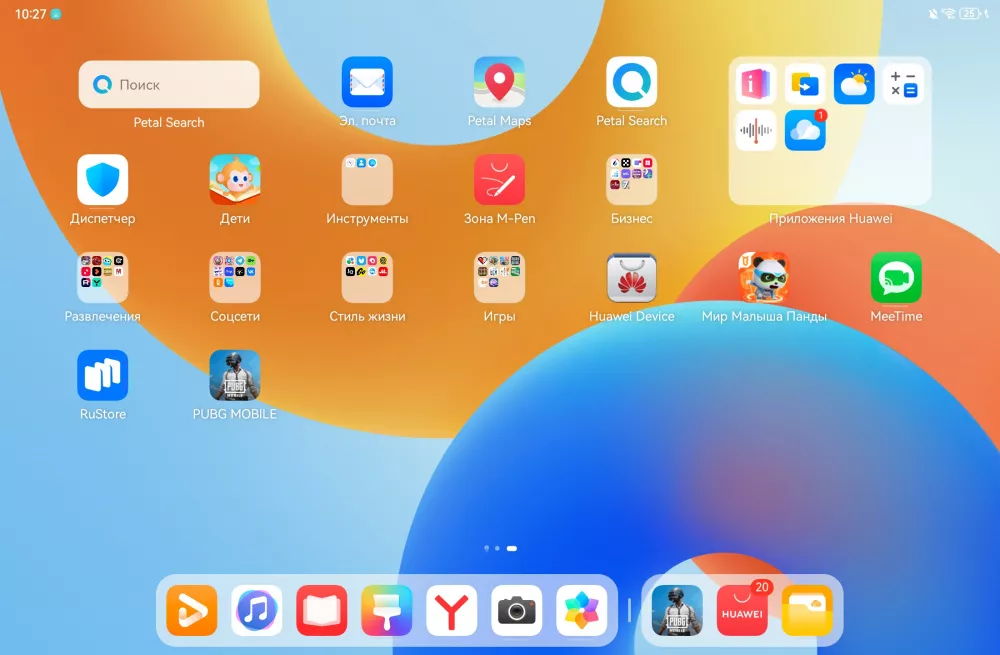Launch the Дети kids app
The image size is (1000, 655).
click(235, 180)
